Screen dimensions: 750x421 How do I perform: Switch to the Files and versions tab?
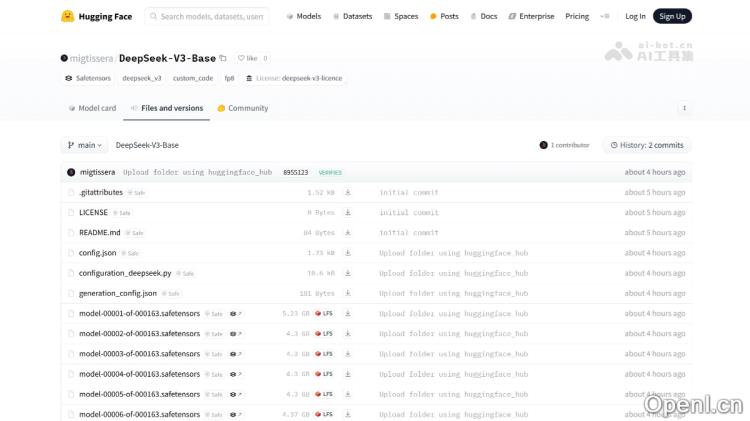tap(166, 108)
